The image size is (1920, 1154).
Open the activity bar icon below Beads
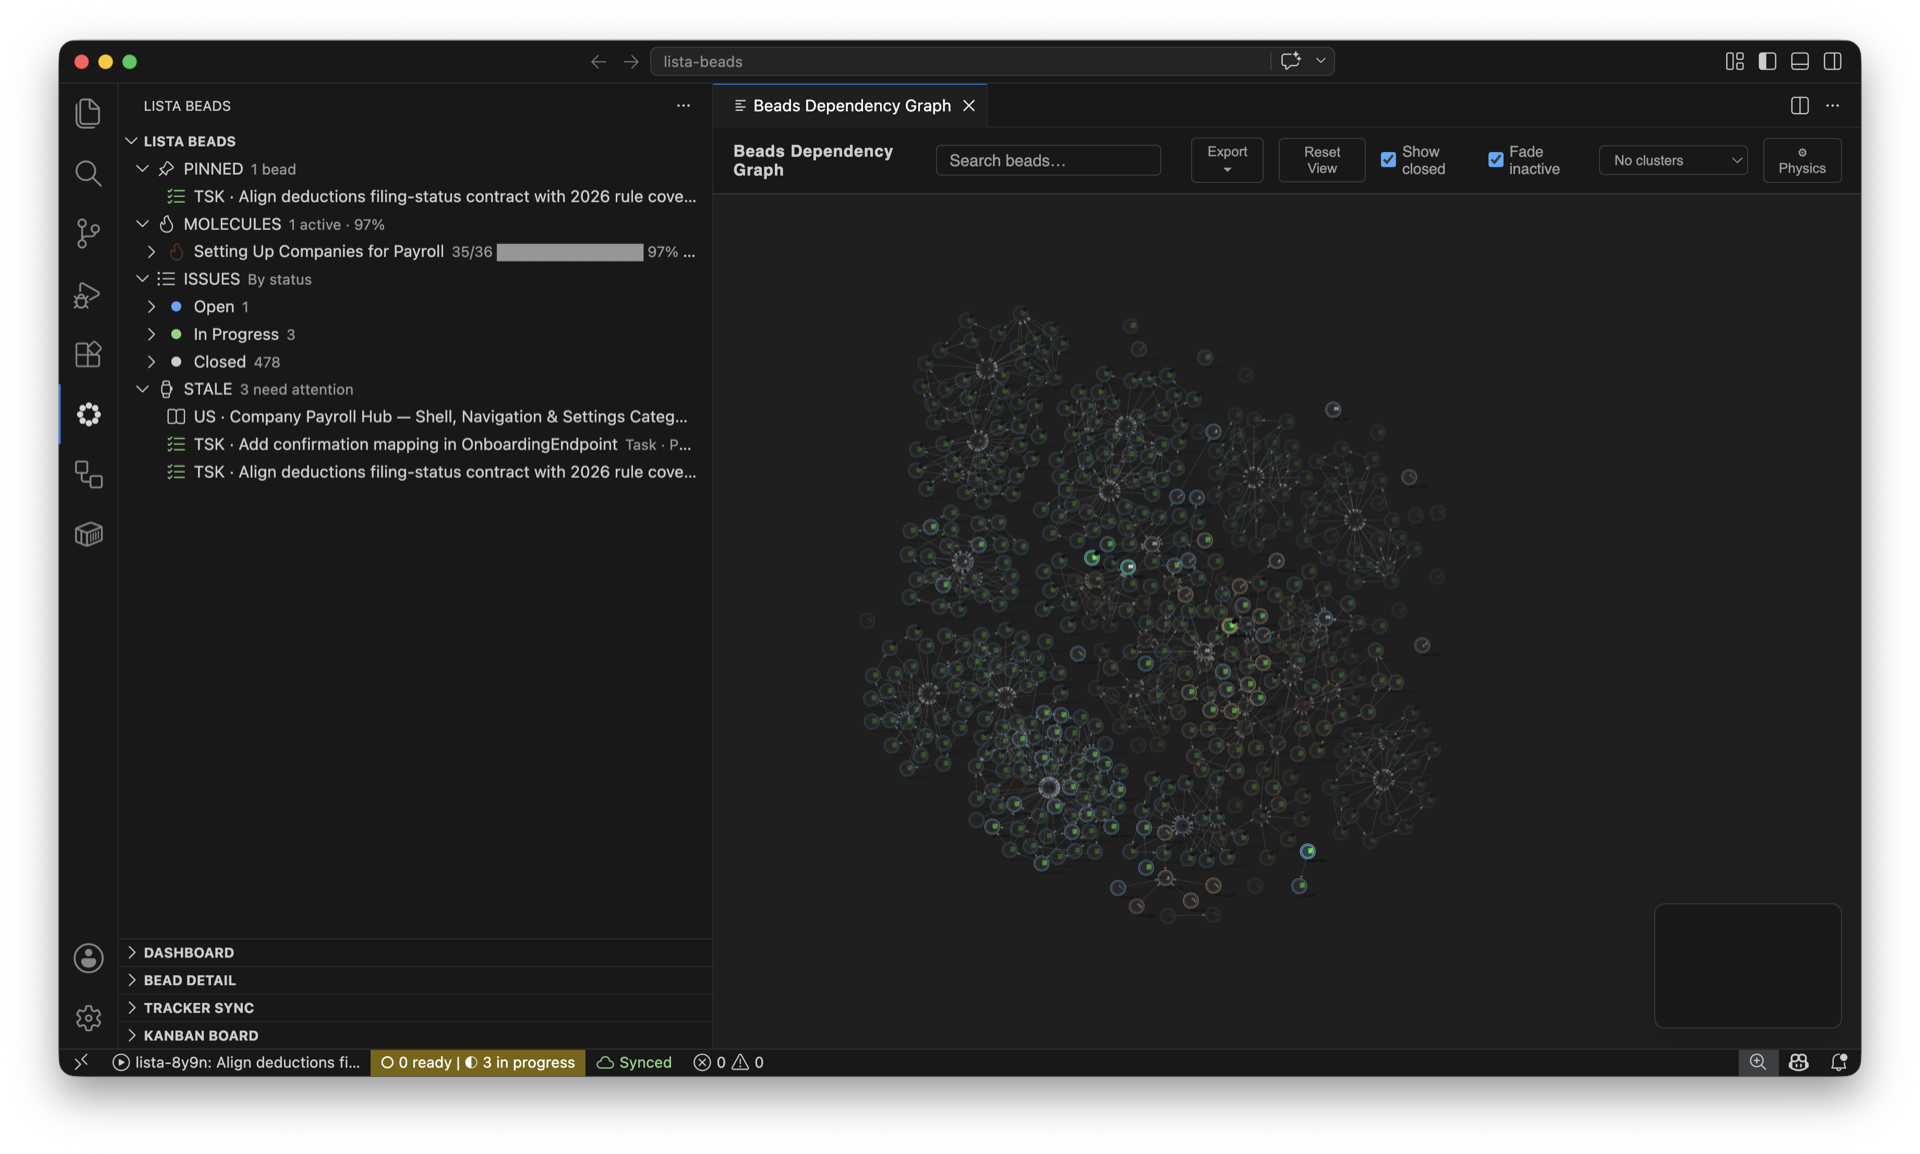pyautogui.click(x=88, y=474)
